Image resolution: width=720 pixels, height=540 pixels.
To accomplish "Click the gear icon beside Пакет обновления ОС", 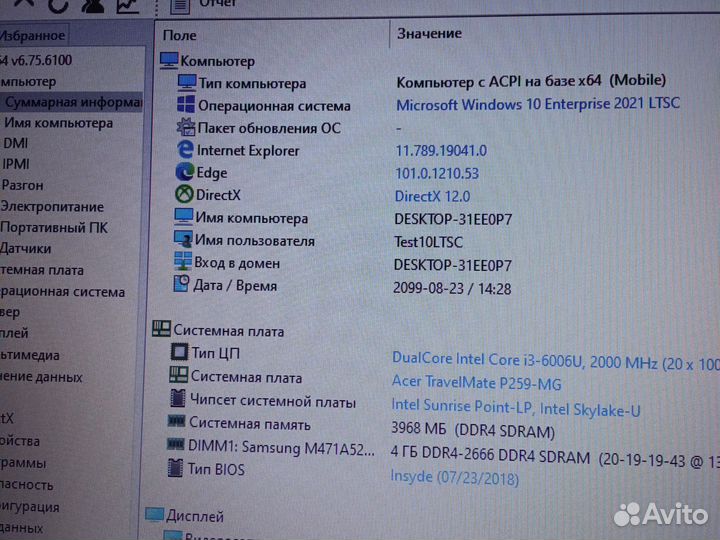I will coord(186,127).
